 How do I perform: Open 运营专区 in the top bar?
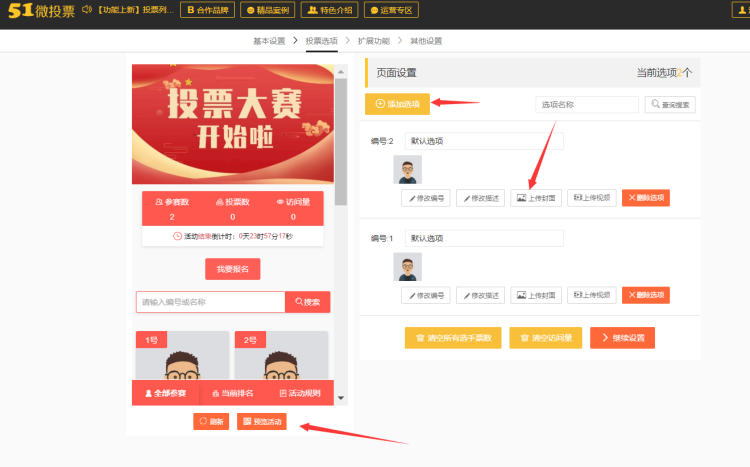pos(391,10)
